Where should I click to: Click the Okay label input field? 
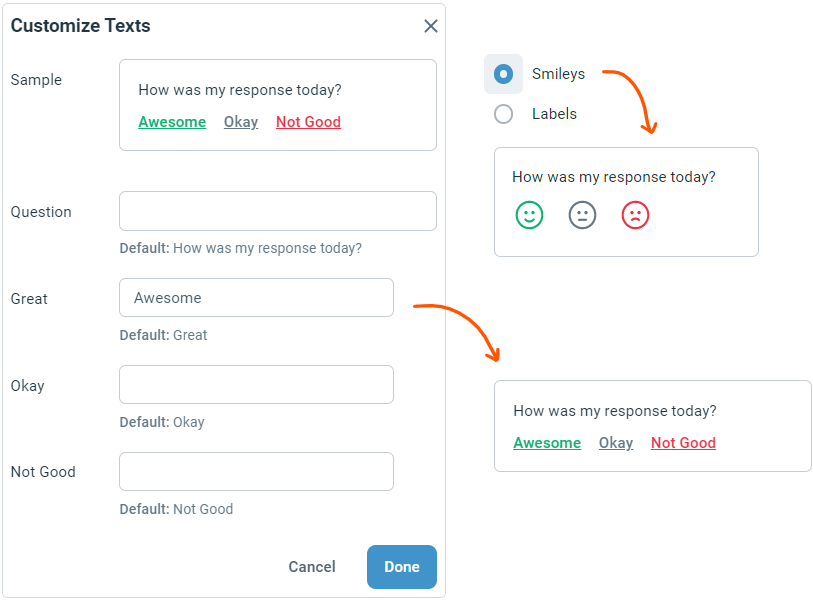pyautogui.click(x=256, y=385)
